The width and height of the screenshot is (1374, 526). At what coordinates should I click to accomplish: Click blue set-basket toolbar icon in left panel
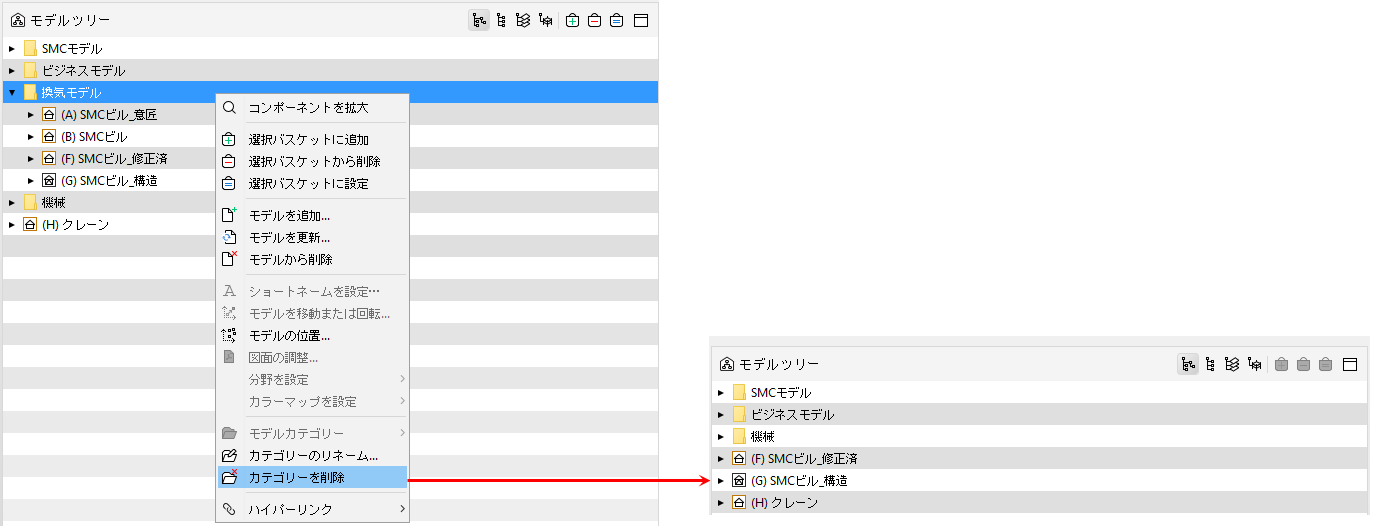(617, 20)
